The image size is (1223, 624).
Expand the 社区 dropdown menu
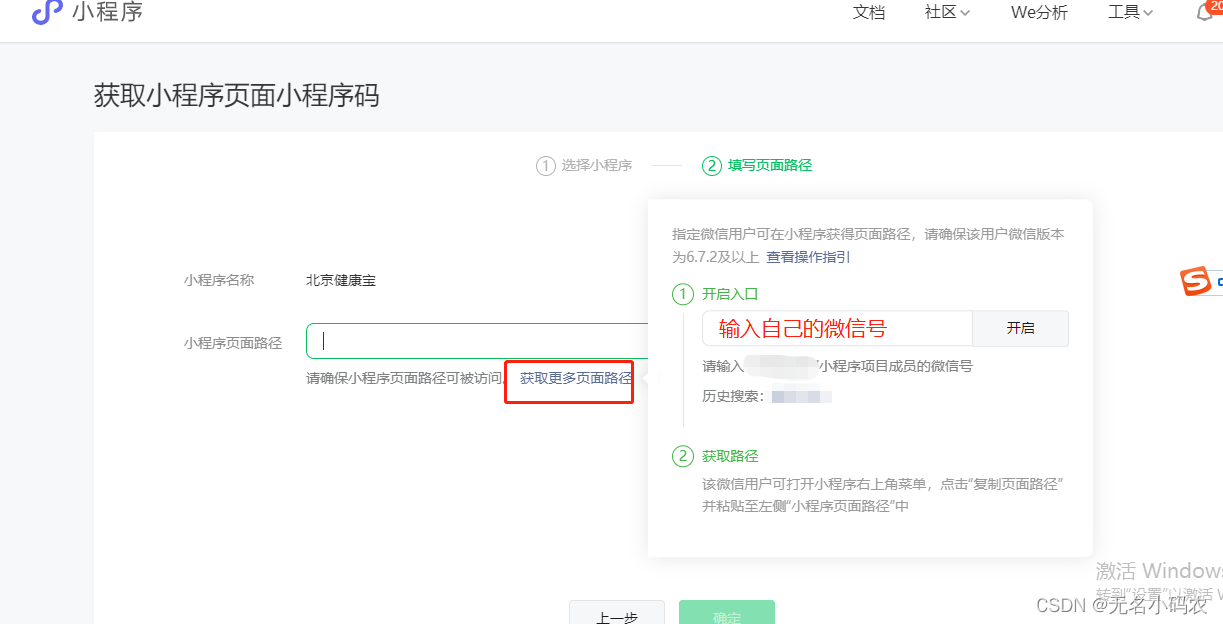click(947, 12)
